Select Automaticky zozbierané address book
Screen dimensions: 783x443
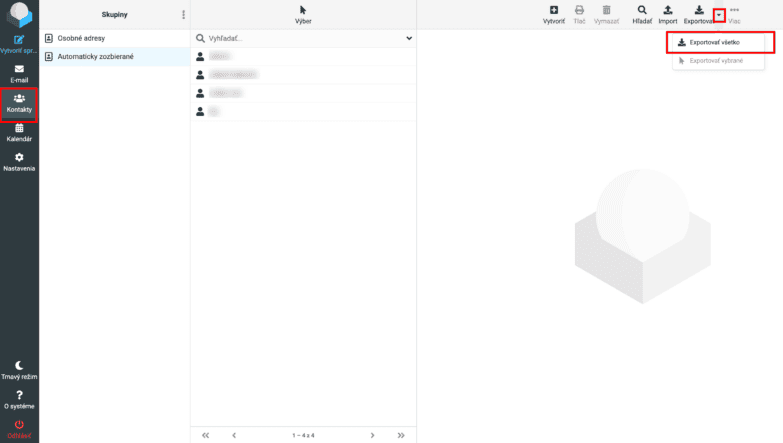tap(95, 57)
